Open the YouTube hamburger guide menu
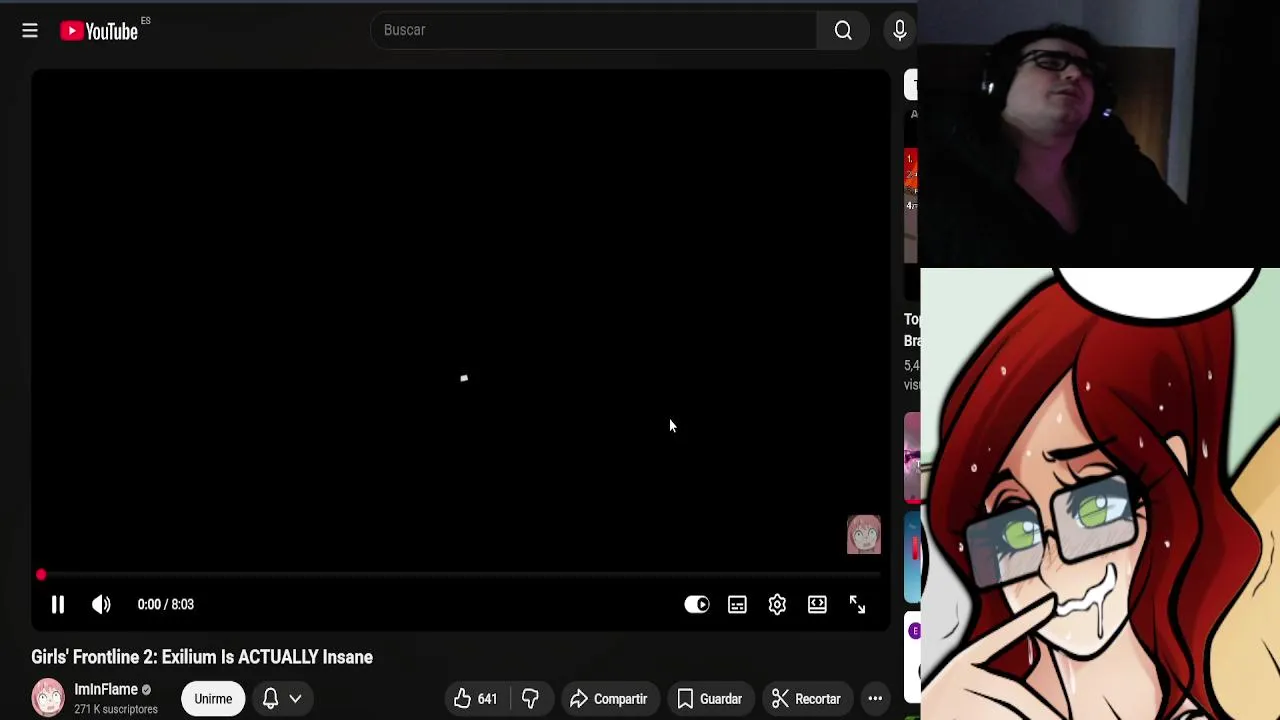1280x720 pixels. pos(30,31)
